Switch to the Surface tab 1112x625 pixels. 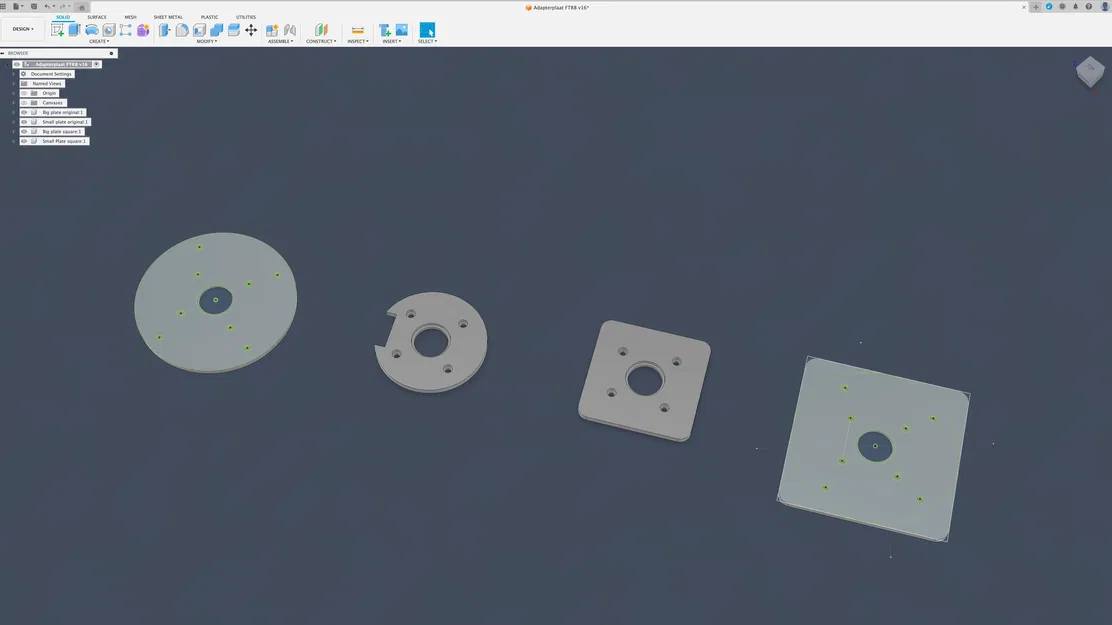click(97, 17)
